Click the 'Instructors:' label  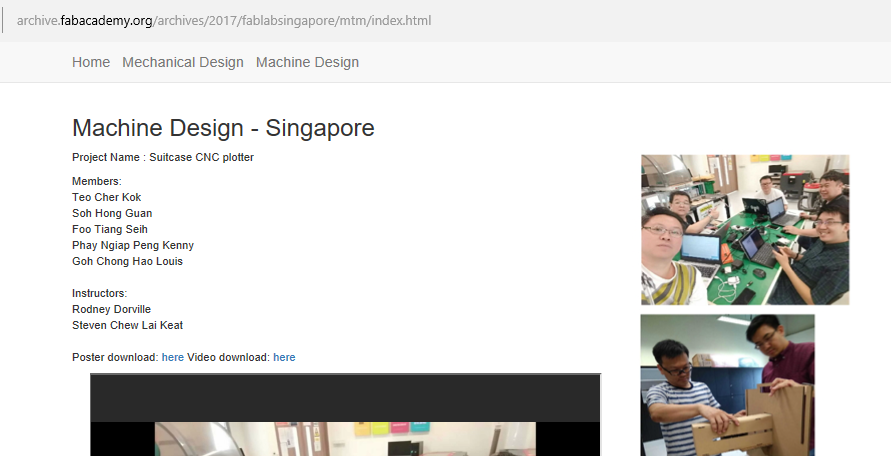point(99,293)
